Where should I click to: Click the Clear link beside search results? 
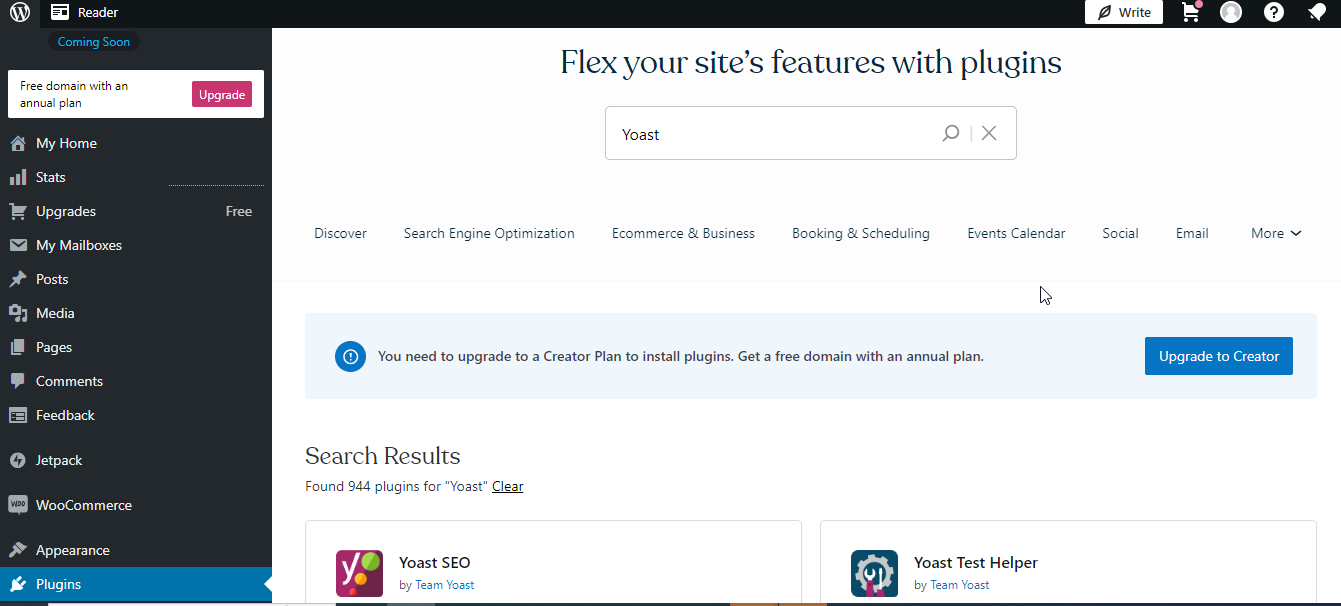tap(508, 486)
